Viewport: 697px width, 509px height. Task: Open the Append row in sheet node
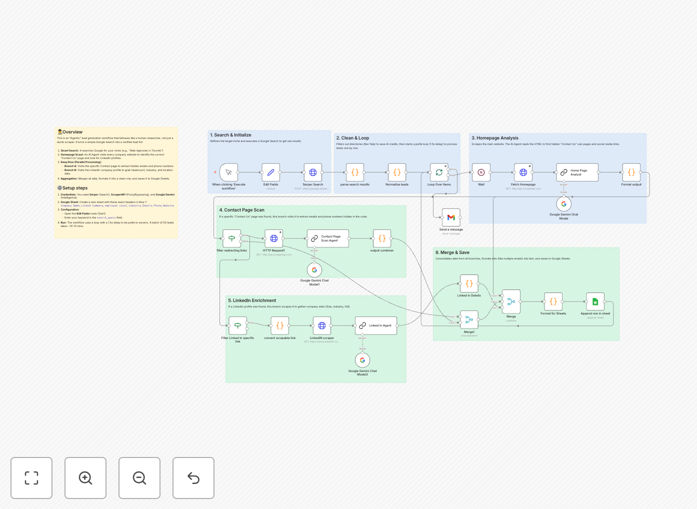pyautogui.click(x=595, y=302)
